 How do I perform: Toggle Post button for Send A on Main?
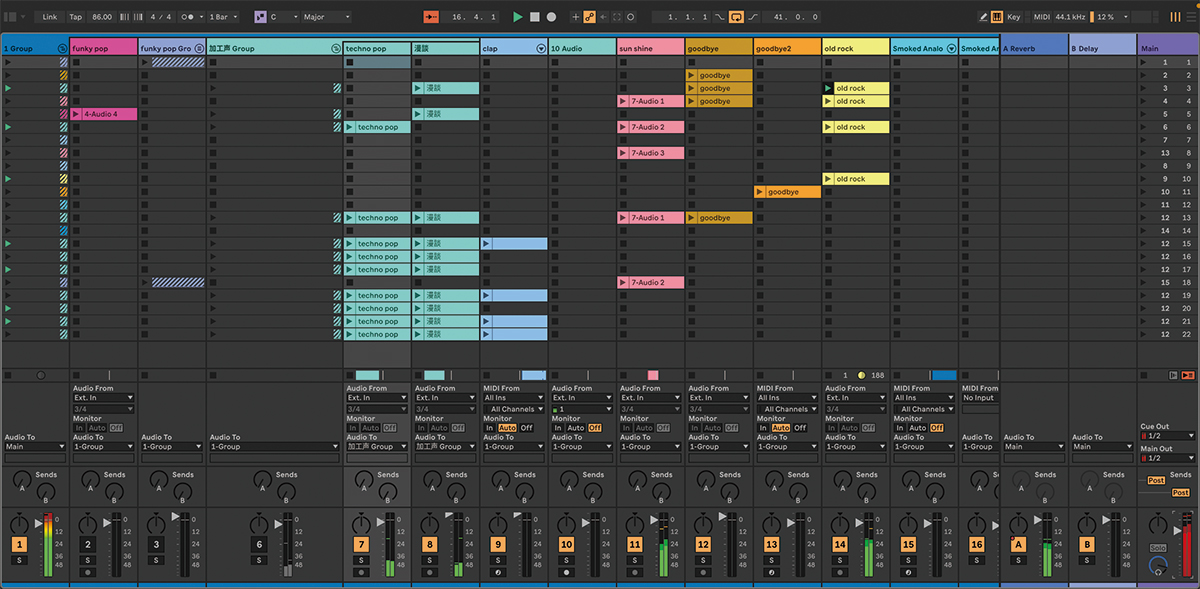tap(1156, 481)
